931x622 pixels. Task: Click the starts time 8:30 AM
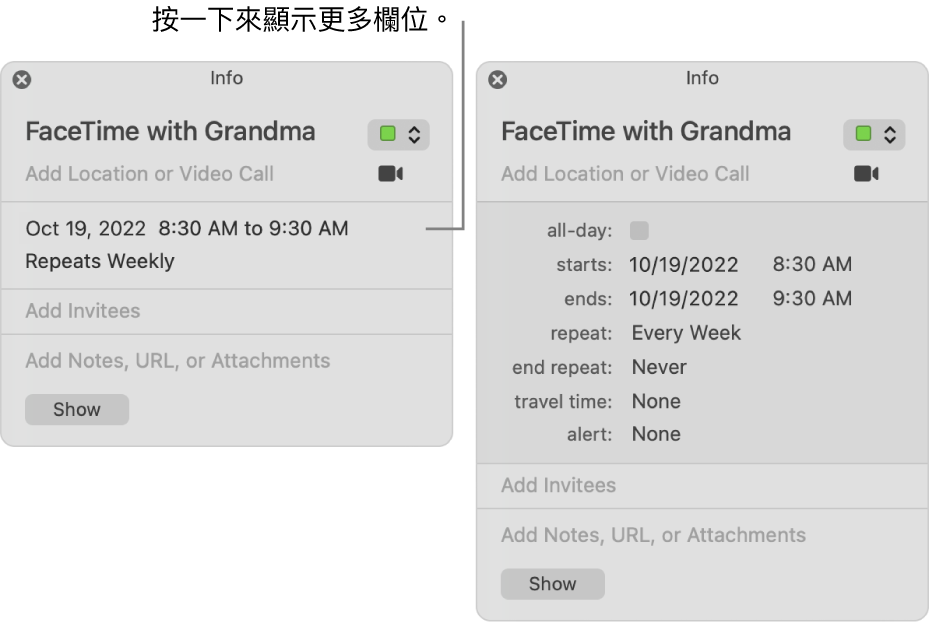click(812, 265)
